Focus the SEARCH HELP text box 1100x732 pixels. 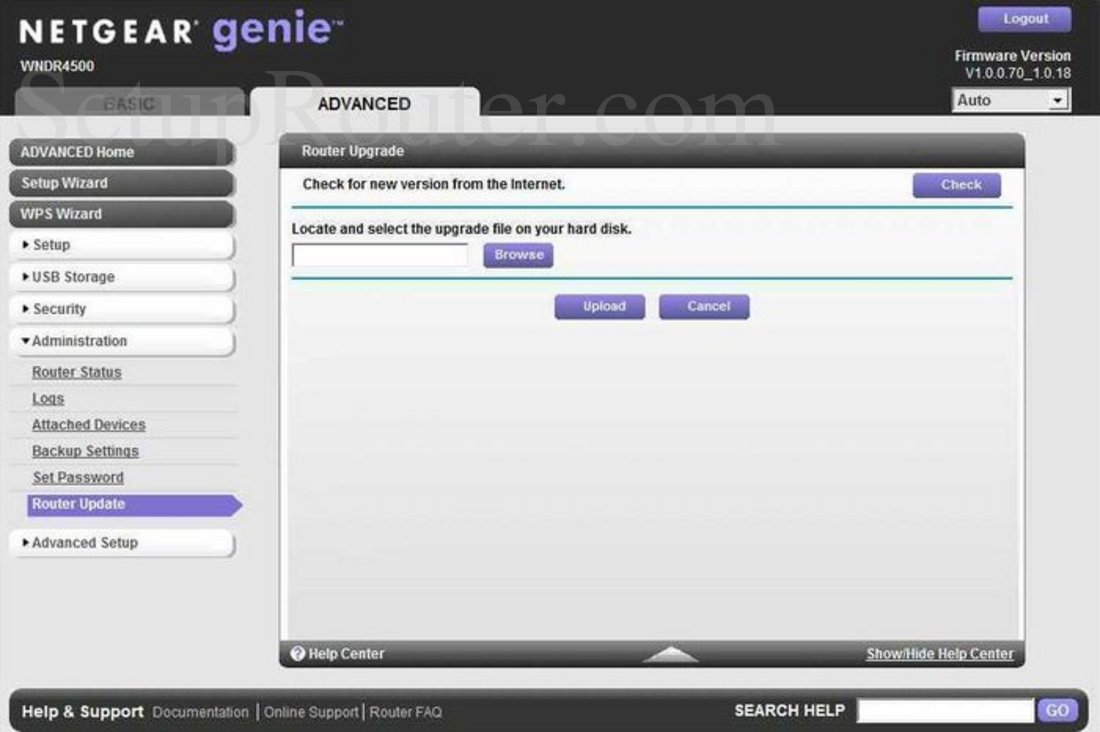point(945,710)
